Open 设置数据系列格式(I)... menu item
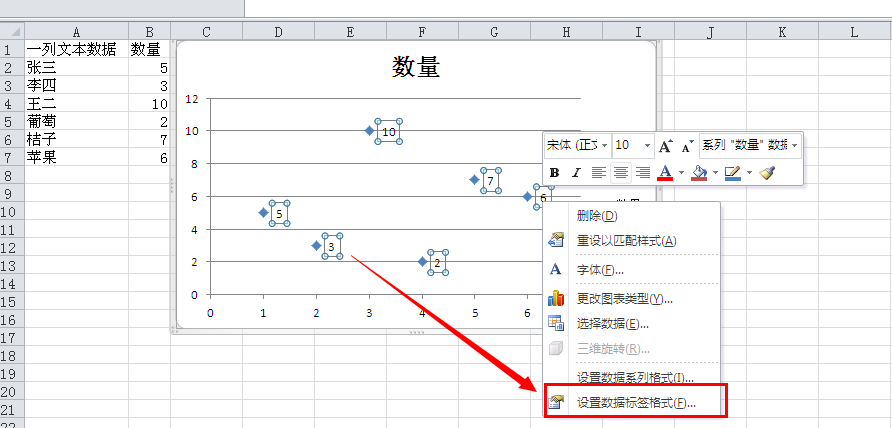Screen dimensions: 892x428 click(632, 377)
